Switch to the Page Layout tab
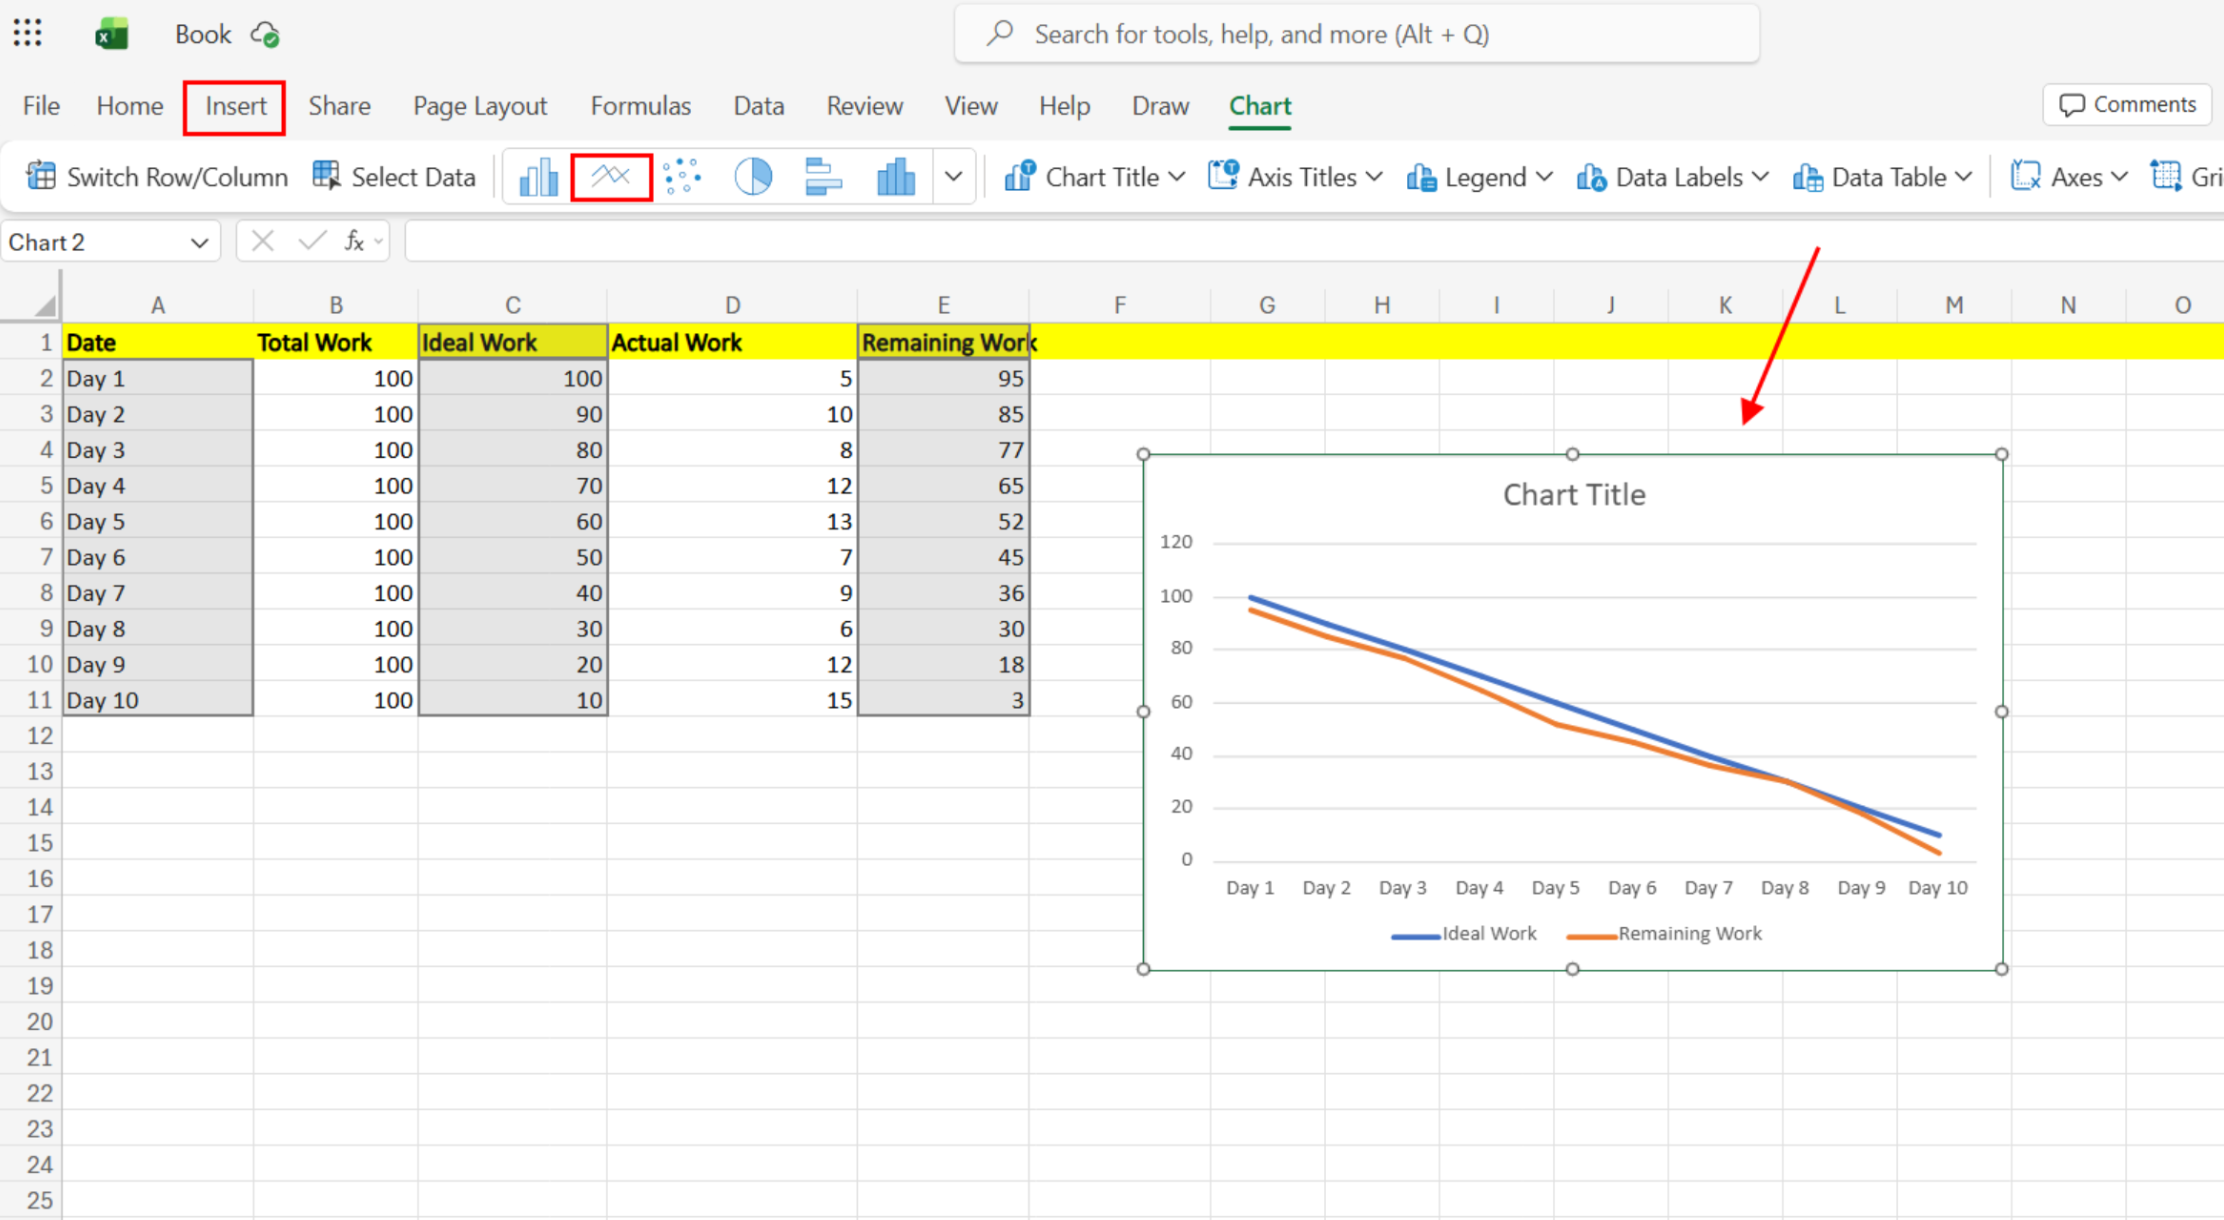The height and width of the screenshot is (1220, 2224). coord(480,106)
